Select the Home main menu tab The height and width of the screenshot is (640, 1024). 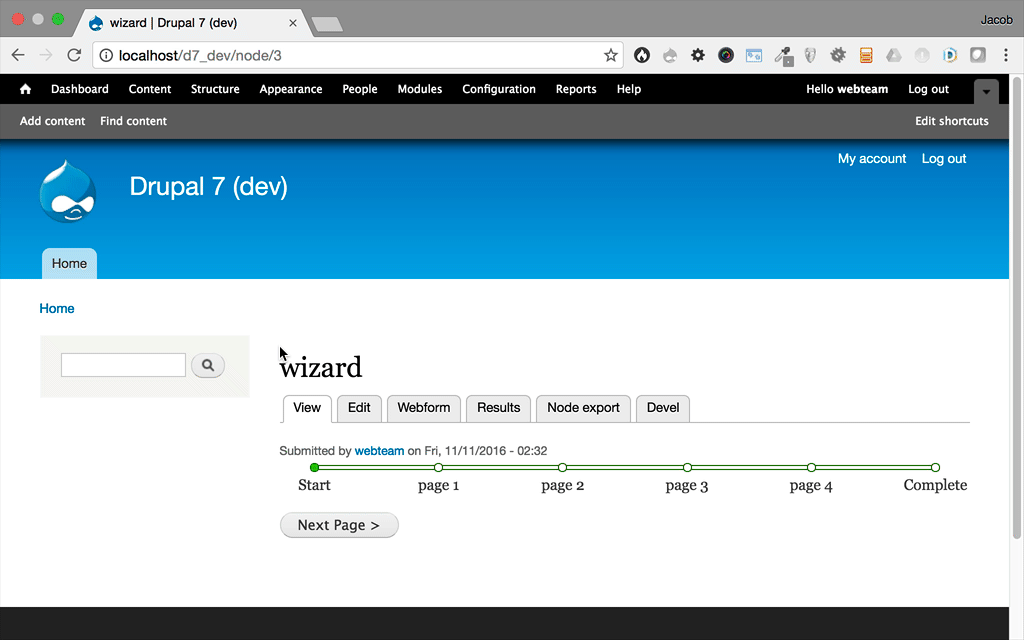coord(69,263)
